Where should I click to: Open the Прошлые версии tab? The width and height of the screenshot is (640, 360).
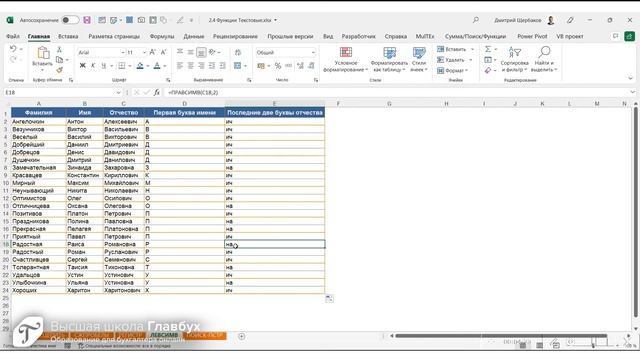pyautogui.click(x=290, y=36)
